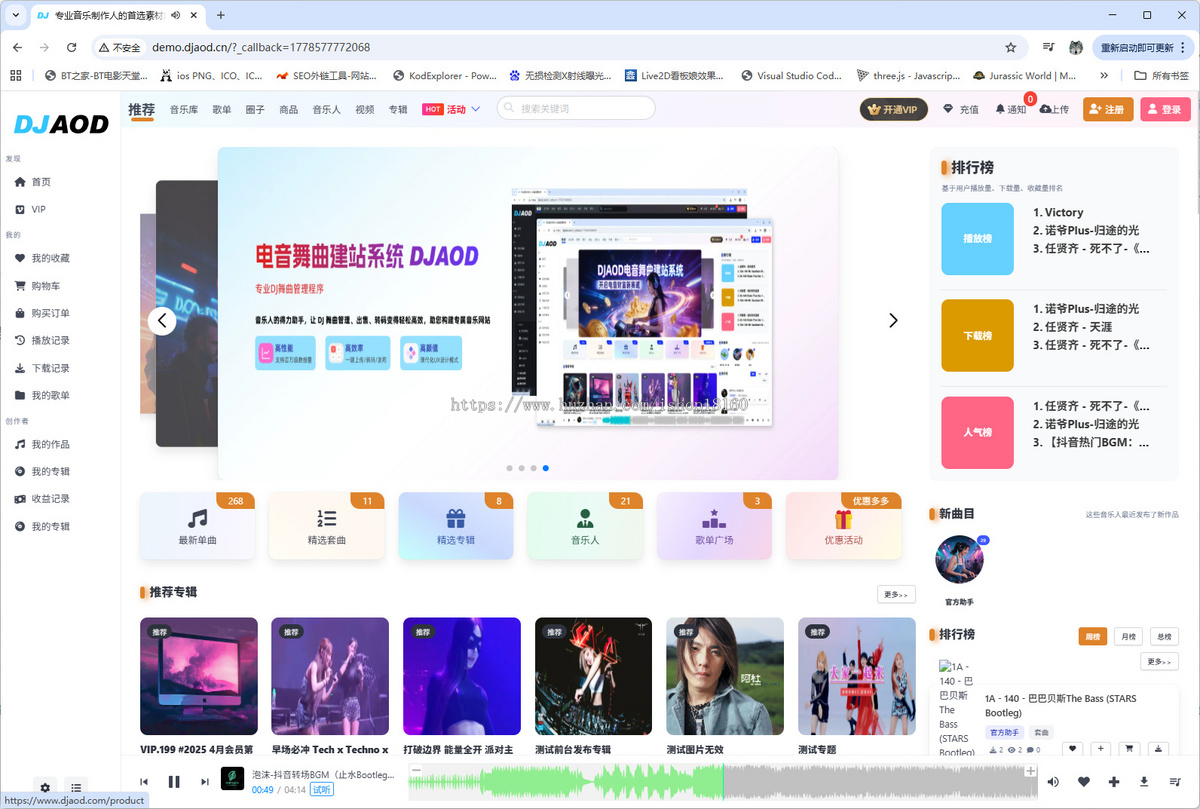The width and height of the screenshot is (1200, 809).
Task: Show previous banner slide with left arrow
Action: pyautogui.click(x=162, y=320)
